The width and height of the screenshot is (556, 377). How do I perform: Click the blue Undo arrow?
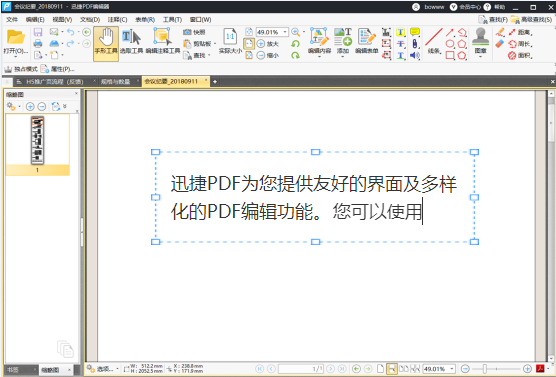pos(71,32)
